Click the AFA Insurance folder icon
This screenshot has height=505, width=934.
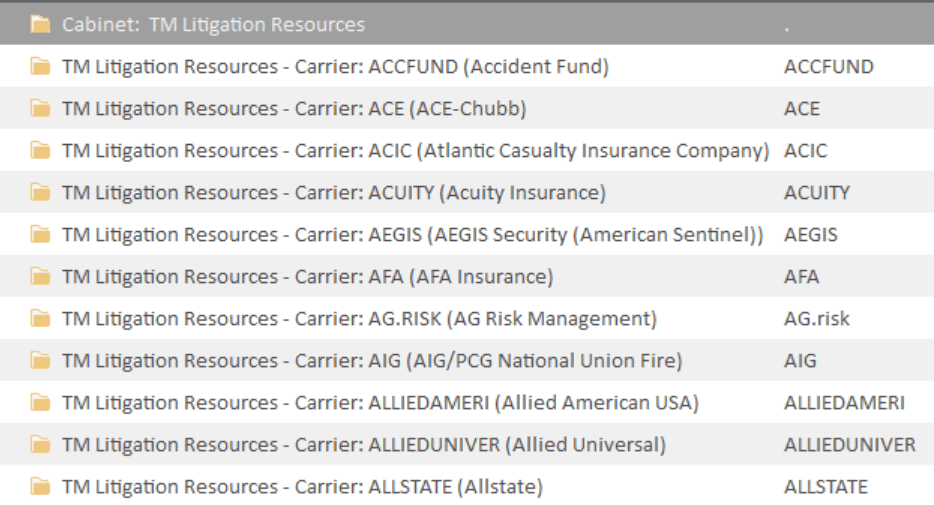click(x=41, y=276)
